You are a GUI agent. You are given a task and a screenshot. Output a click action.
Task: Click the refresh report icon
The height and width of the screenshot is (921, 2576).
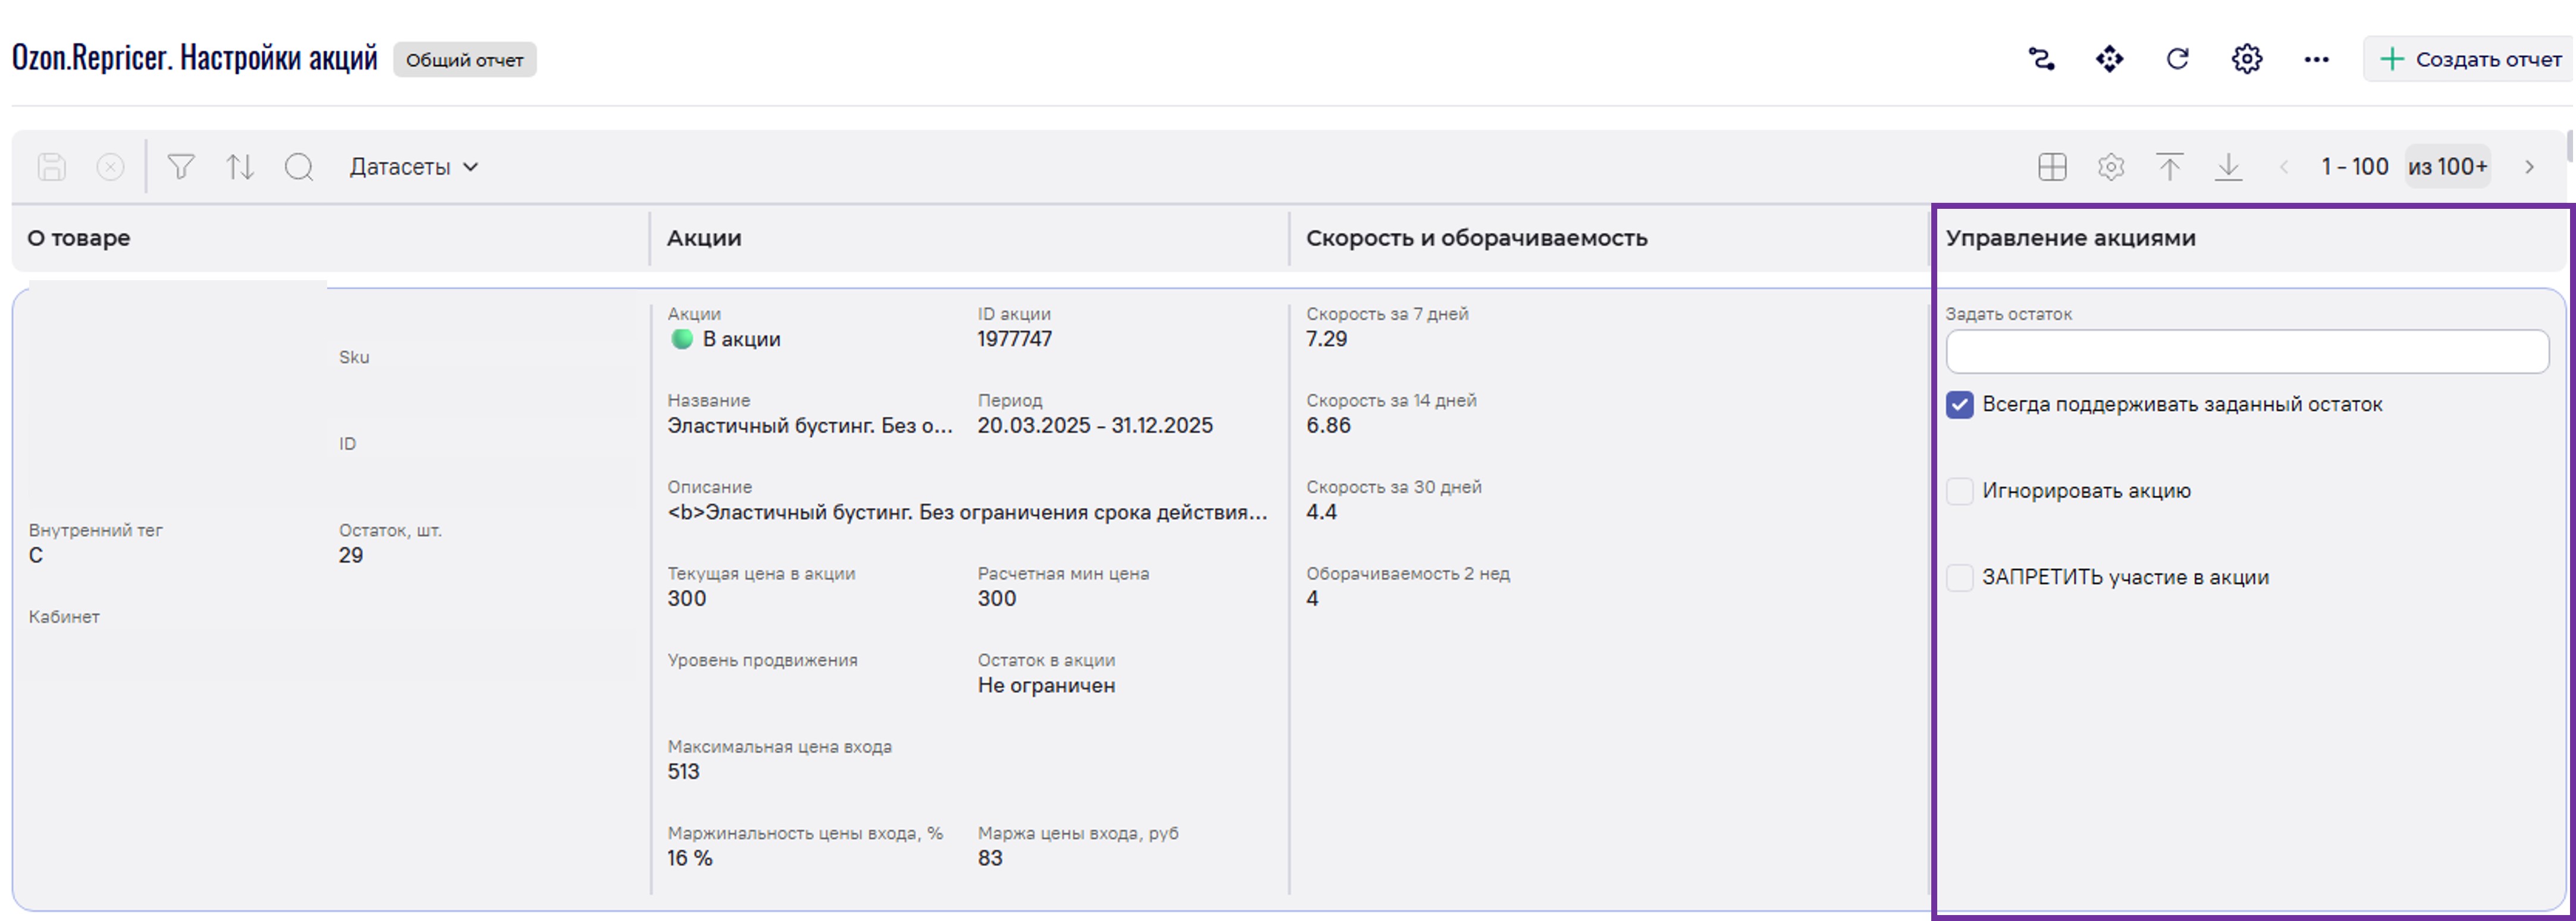pyautogui.click(x=2178, y=59)
